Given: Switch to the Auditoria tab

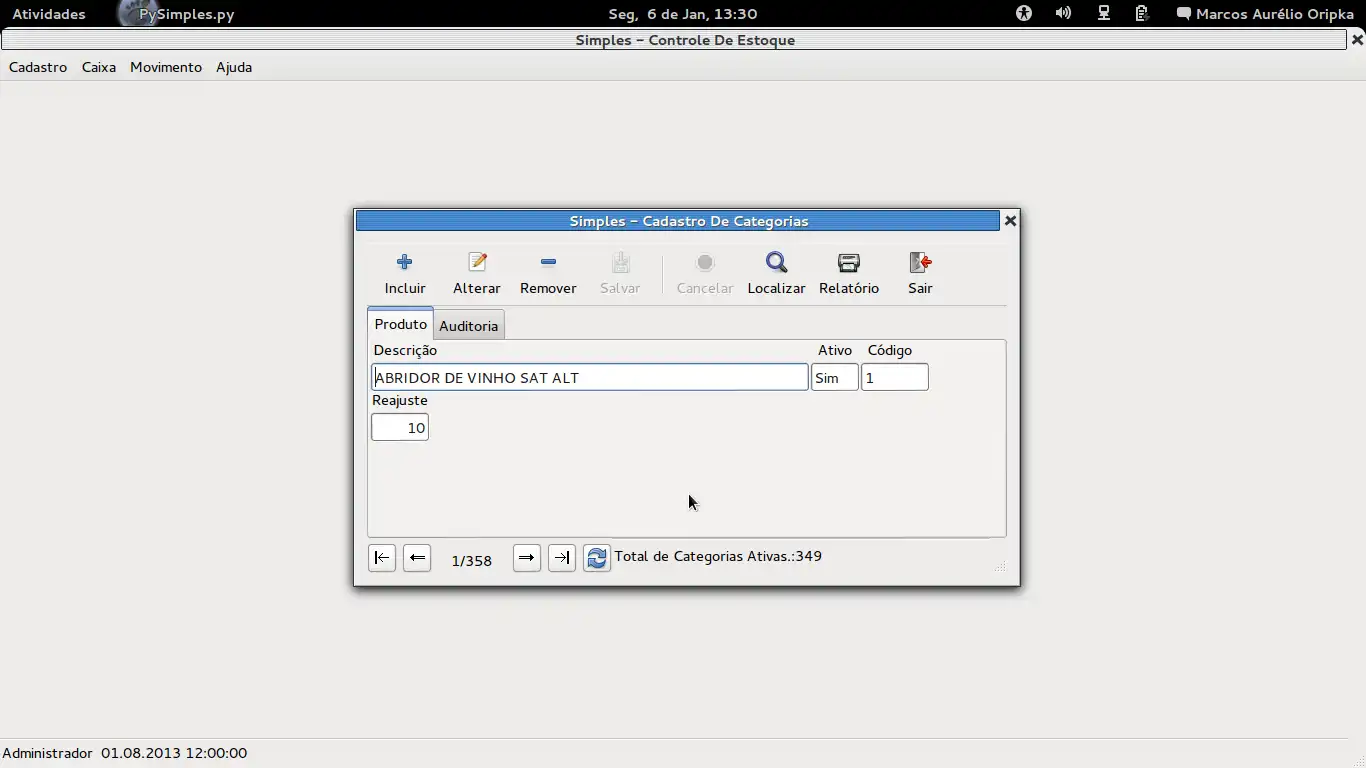Looking at the screenshot, I should point(468,326).
